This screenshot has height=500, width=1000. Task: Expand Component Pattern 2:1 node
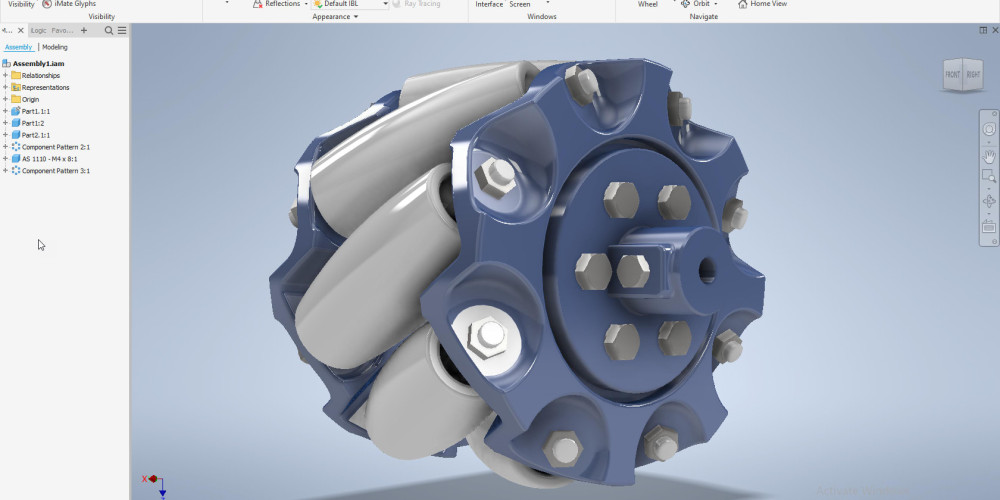(x=5, y=147)
